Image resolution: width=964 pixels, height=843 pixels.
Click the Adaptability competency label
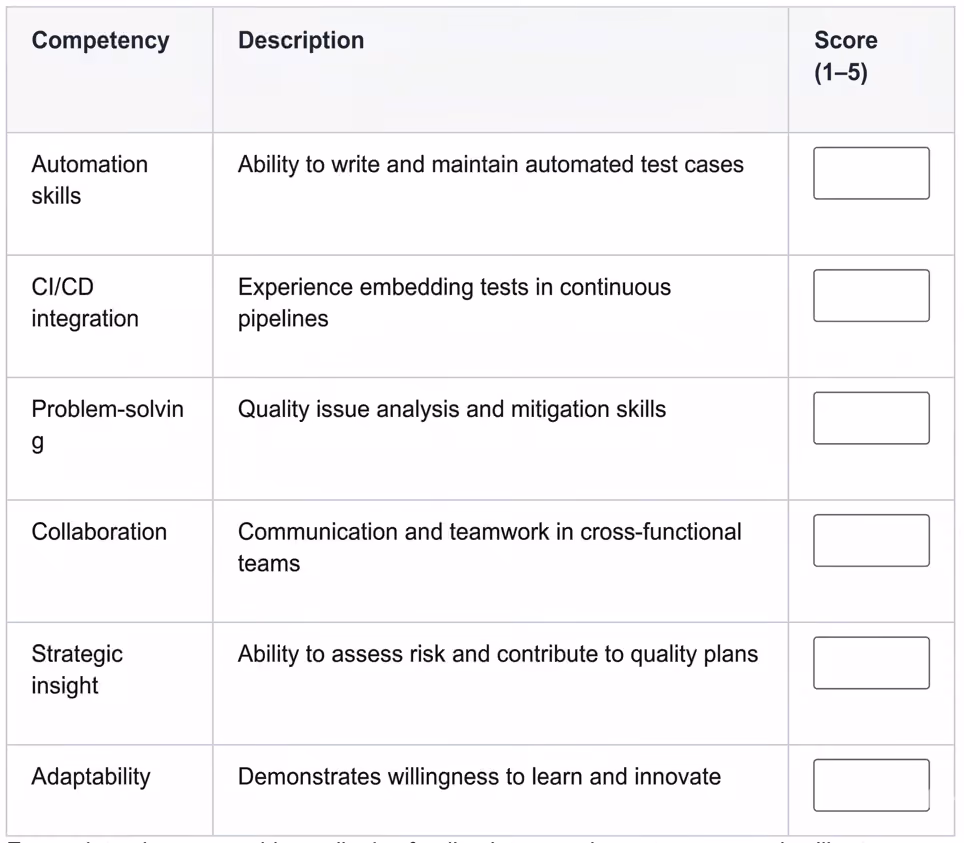[x=91, y=777]
